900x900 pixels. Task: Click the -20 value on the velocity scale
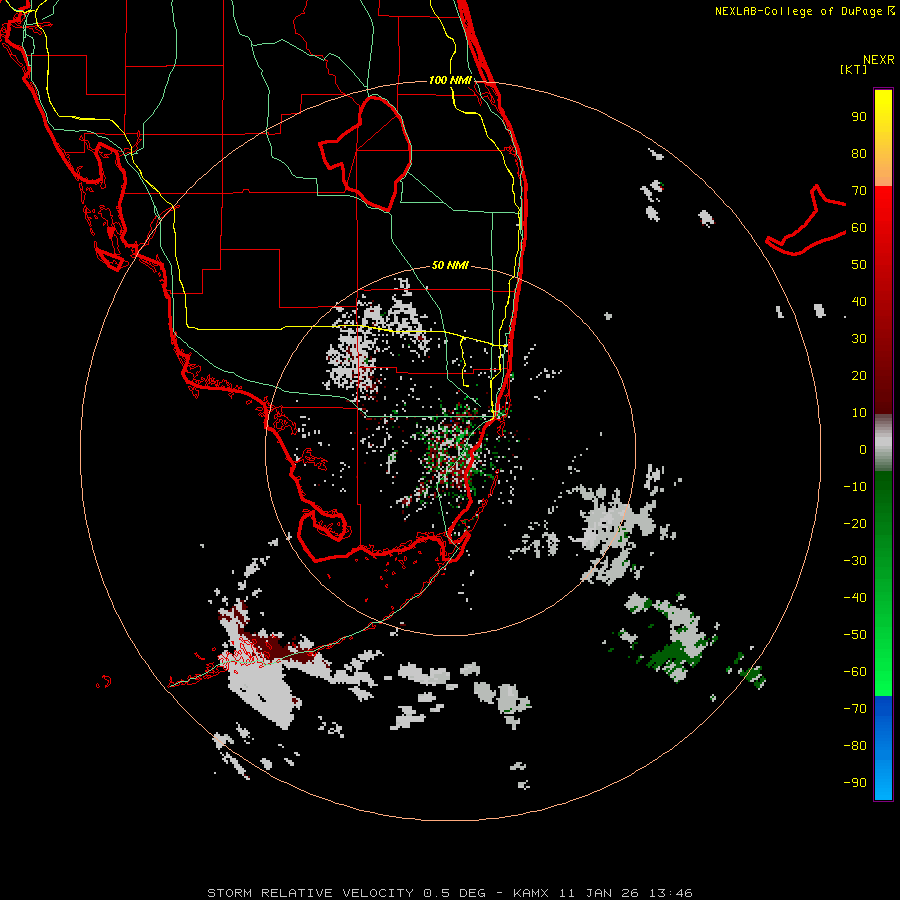[855, 523]
